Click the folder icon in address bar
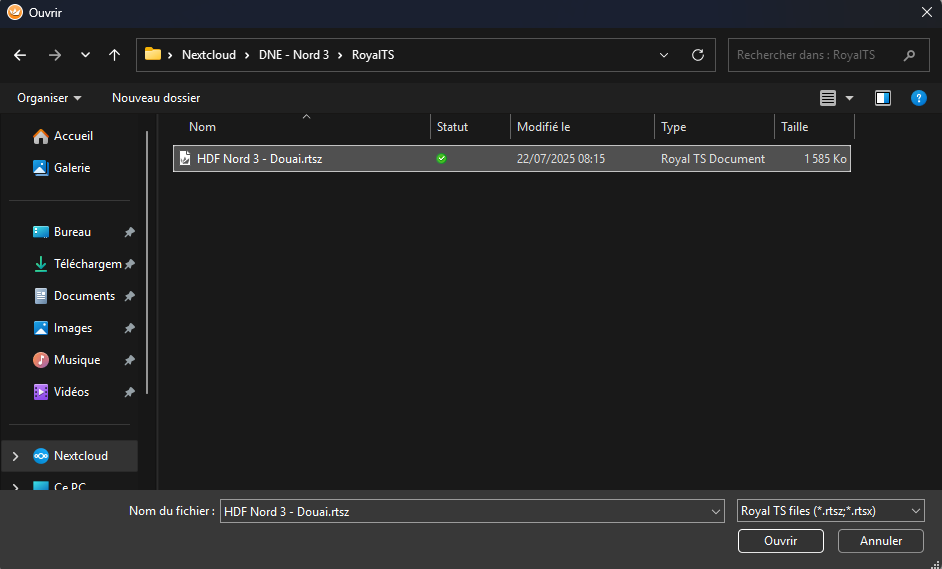 point(153,54)
